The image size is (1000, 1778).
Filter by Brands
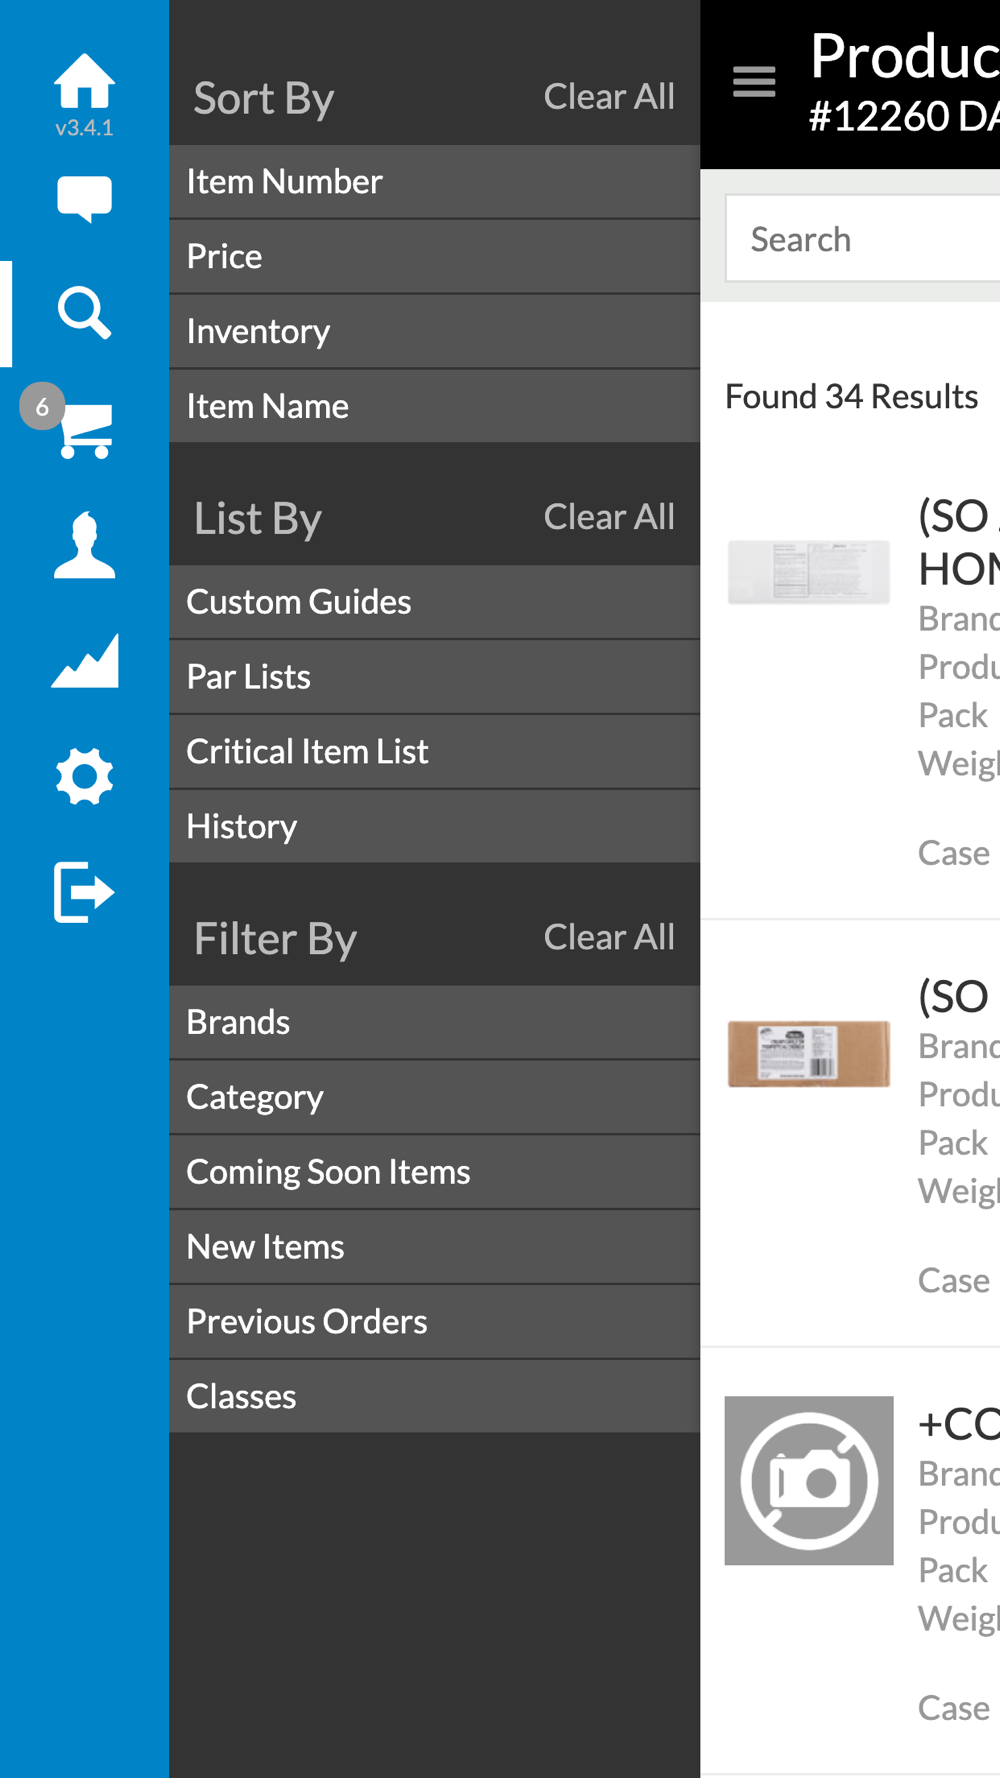coord(434,1022)
